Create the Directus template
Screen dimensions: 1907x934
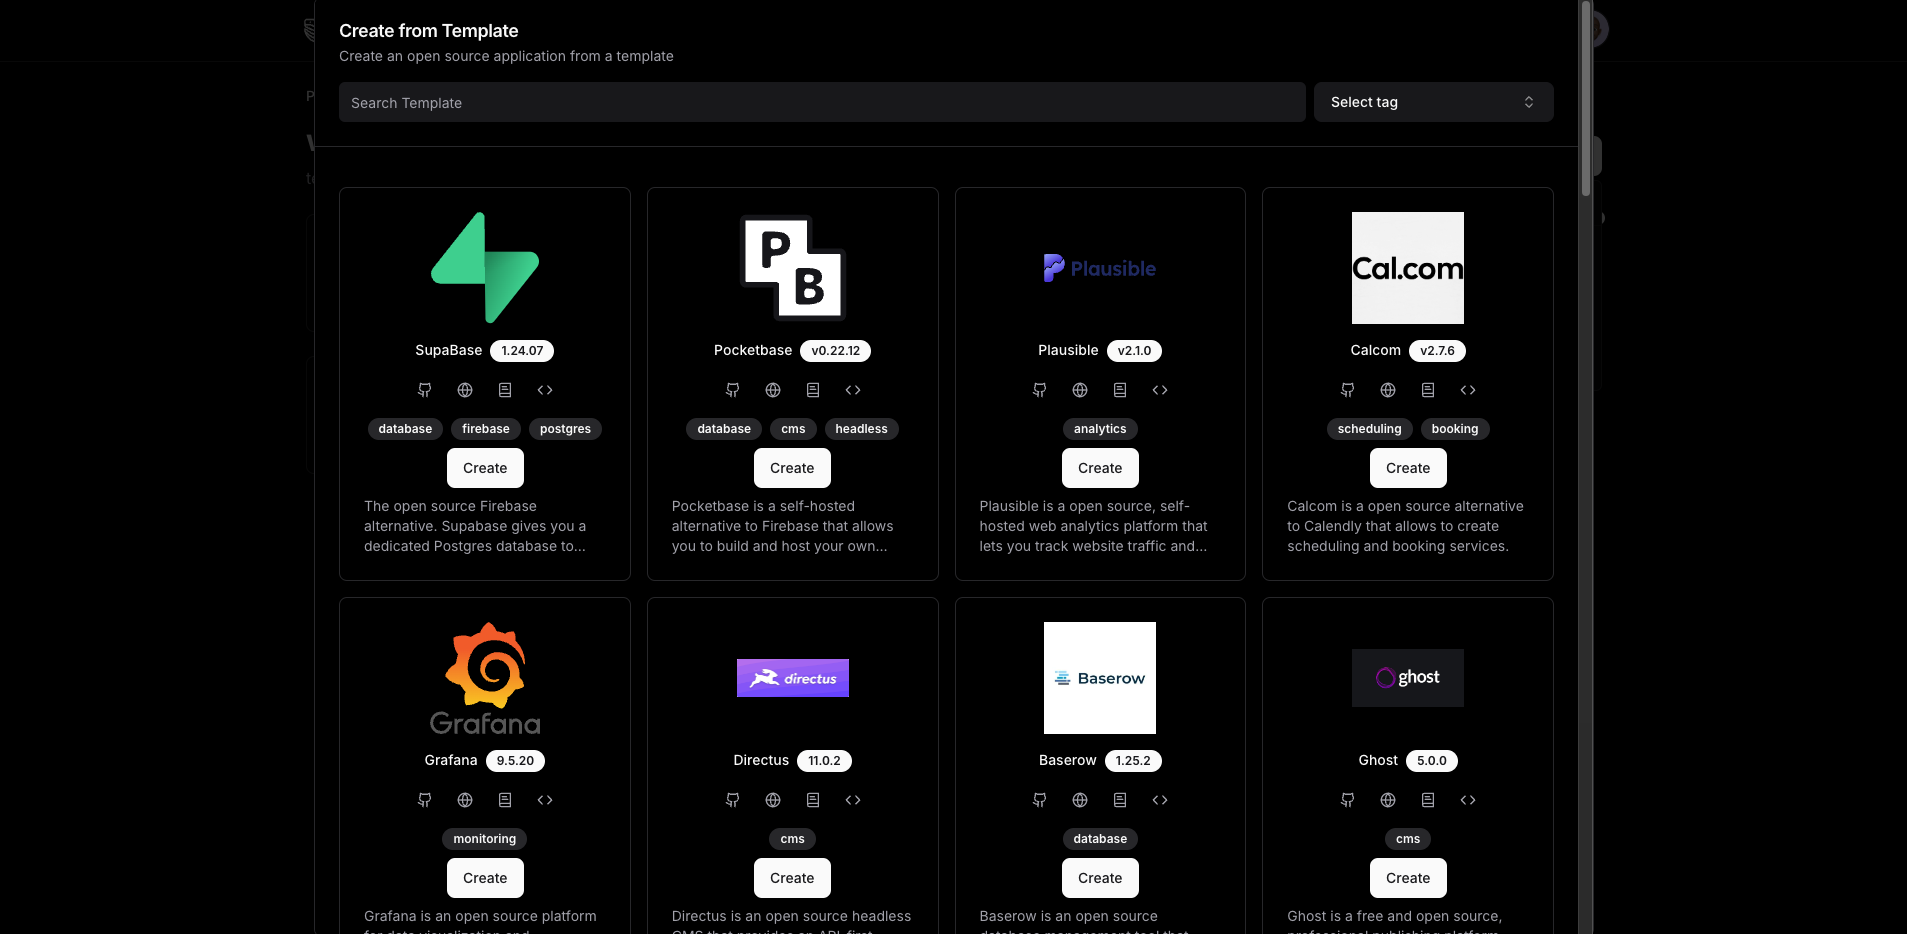tap(792, 878)
